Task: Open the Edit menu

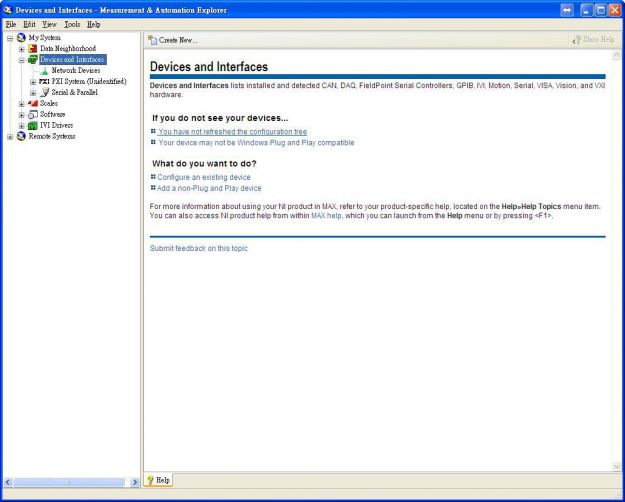Action: 29,24
